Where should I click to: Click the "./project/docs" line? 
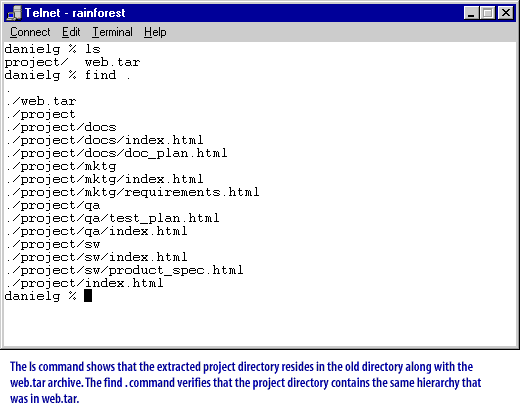tap(61, 127)
